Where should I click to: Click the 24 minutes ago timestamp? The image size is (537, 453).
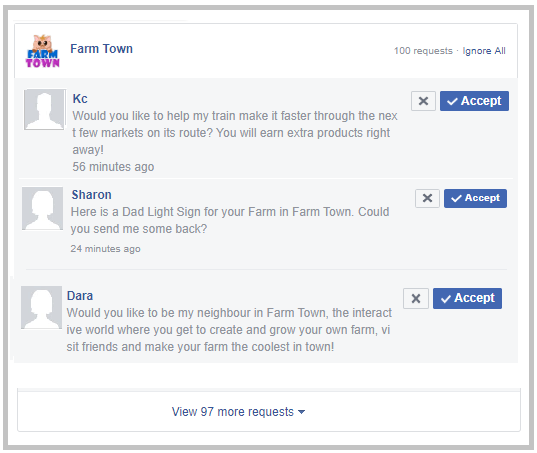105,249
